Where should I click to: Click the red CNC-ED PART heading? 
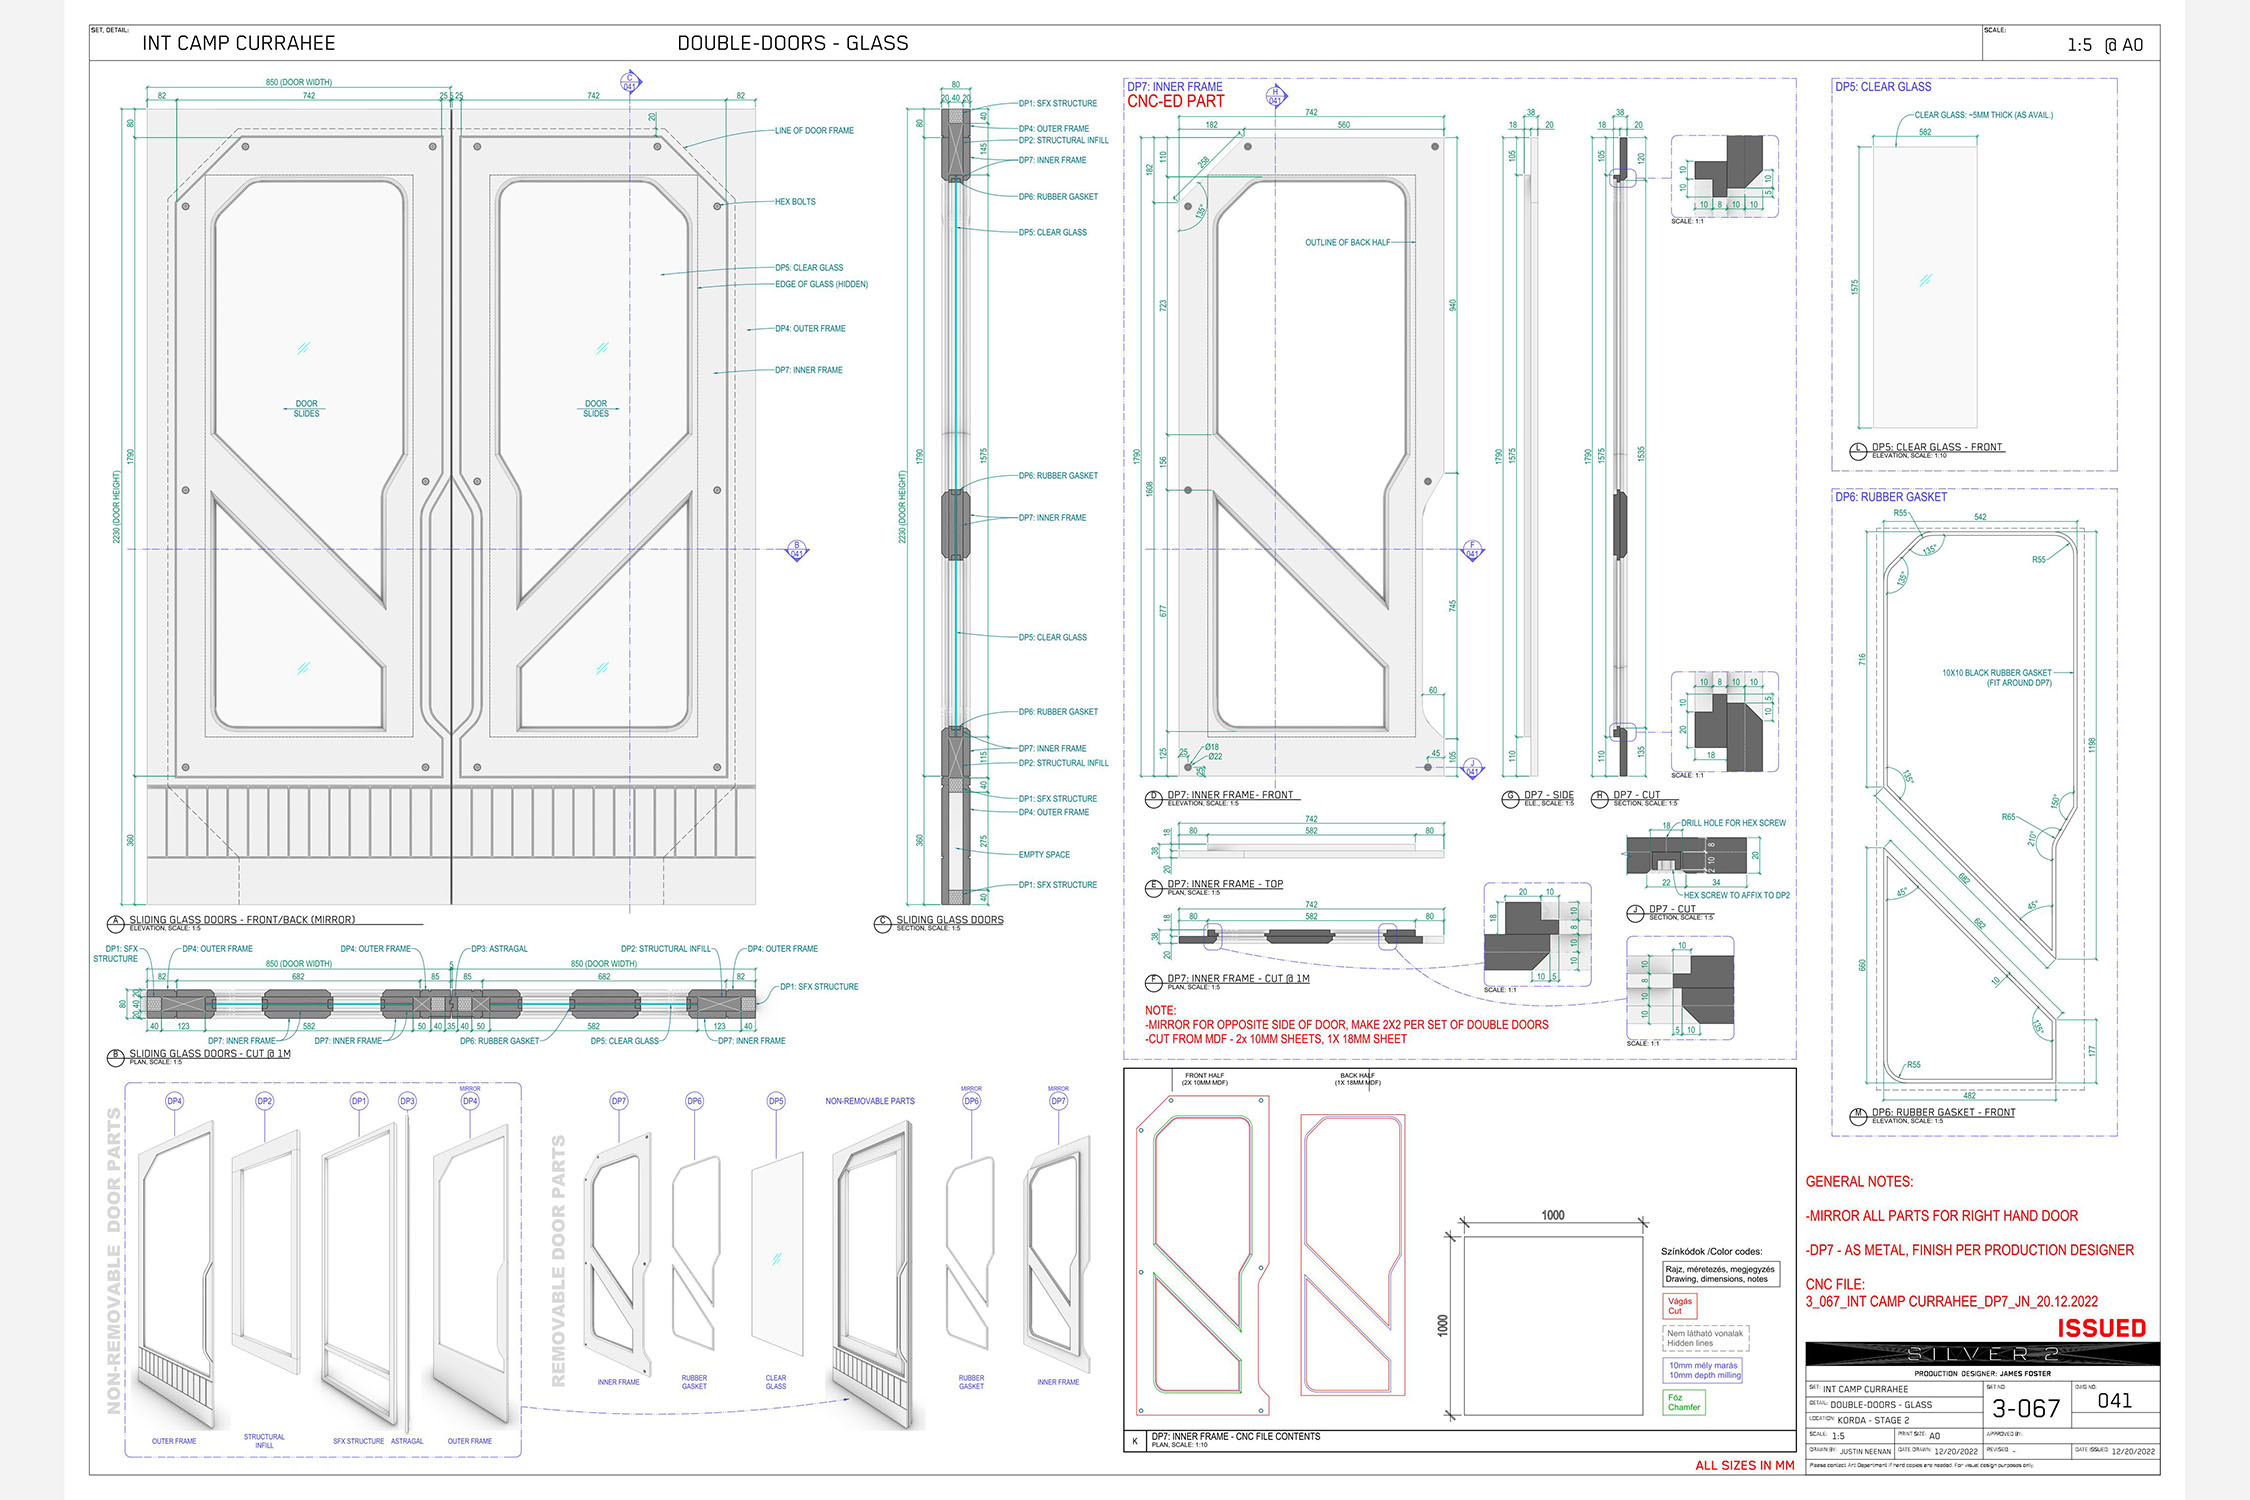pos(1175,101)
